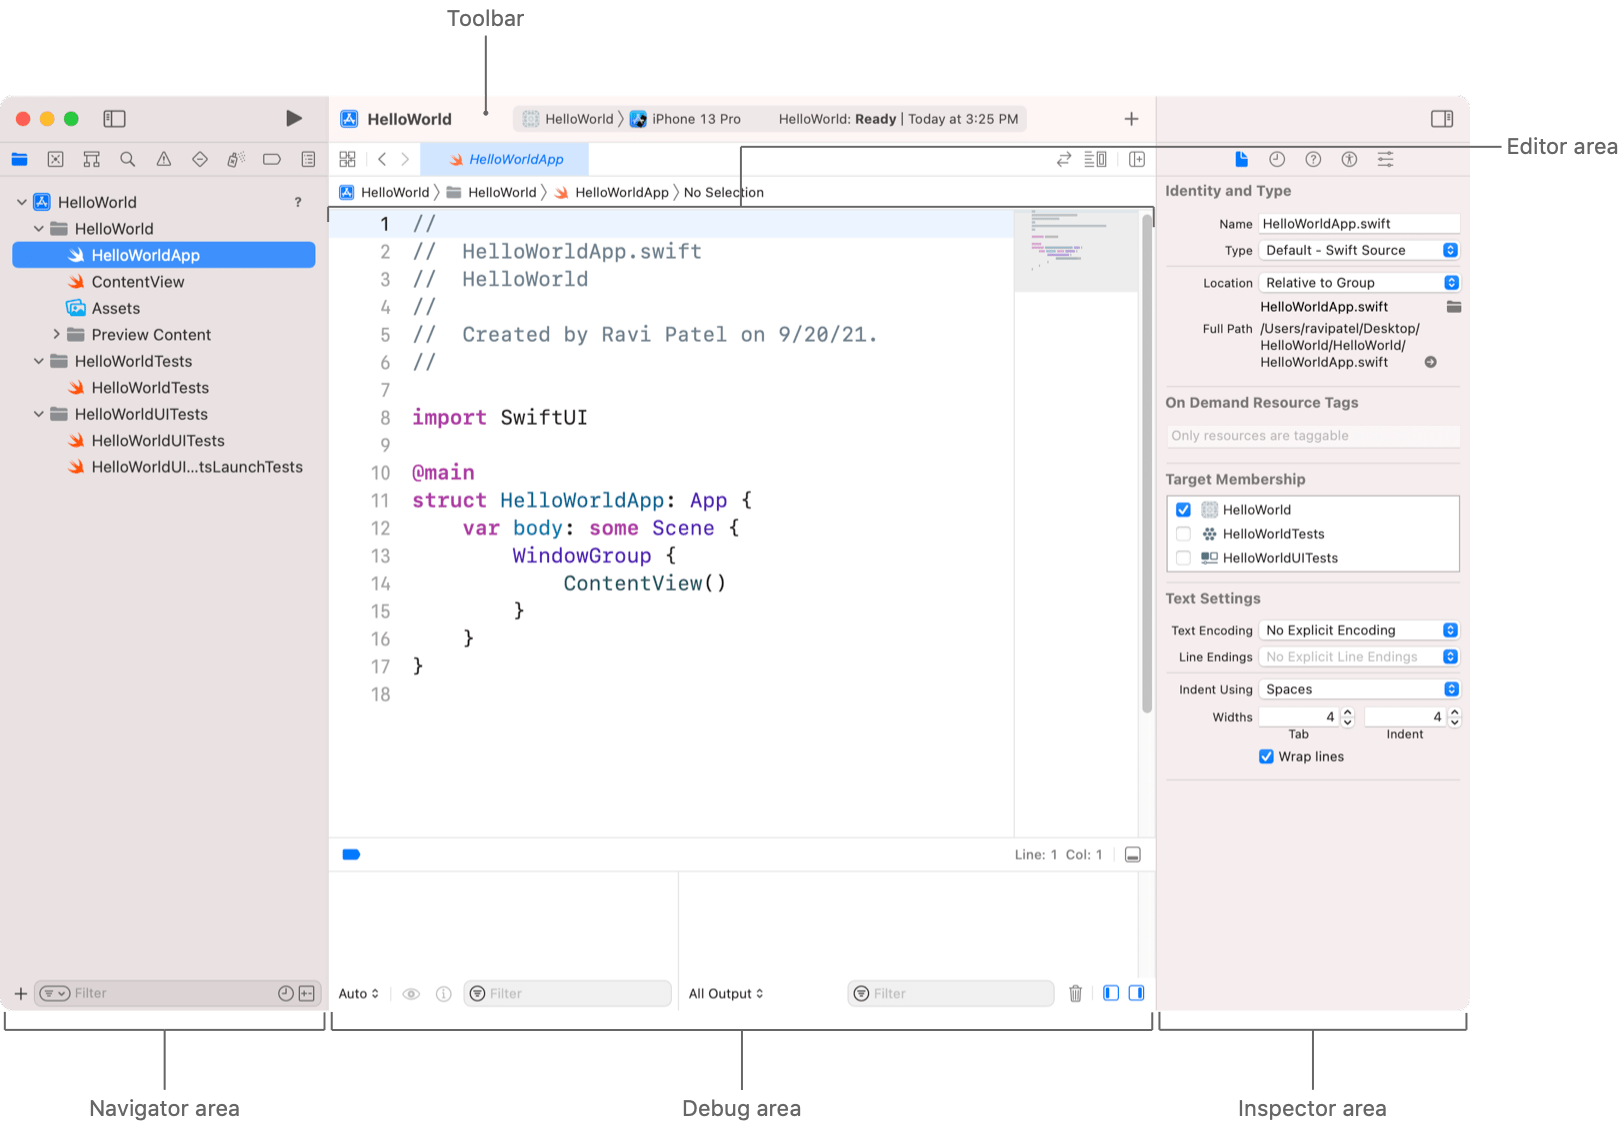Run the project with the play button
Image resolution: width=1623 pixels, height=1126 pixels.
pos(293,118)
